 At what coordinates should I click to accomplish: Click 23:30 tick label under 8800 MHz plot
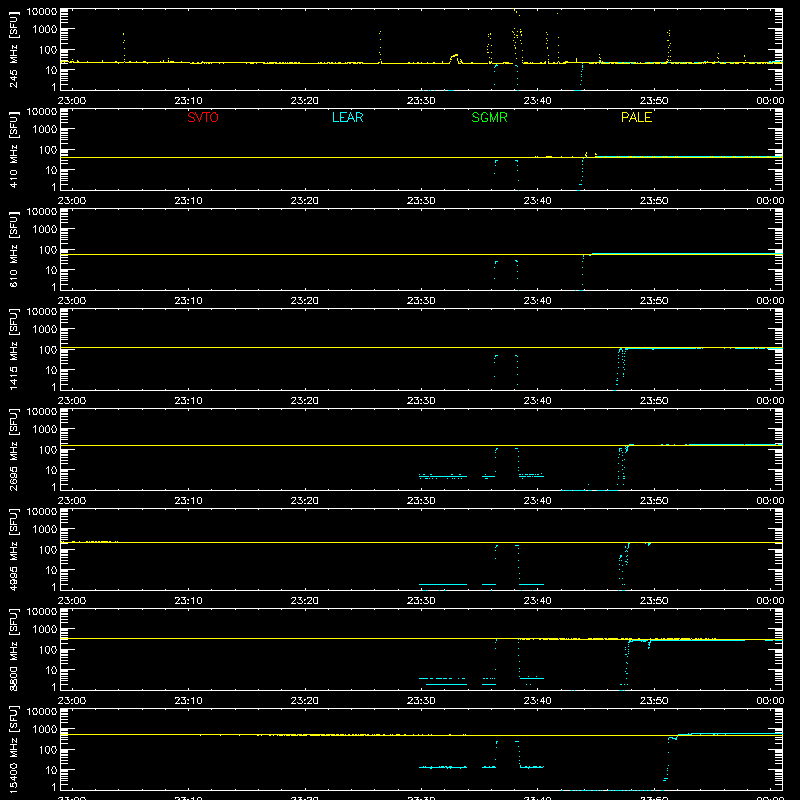[421, 701]
